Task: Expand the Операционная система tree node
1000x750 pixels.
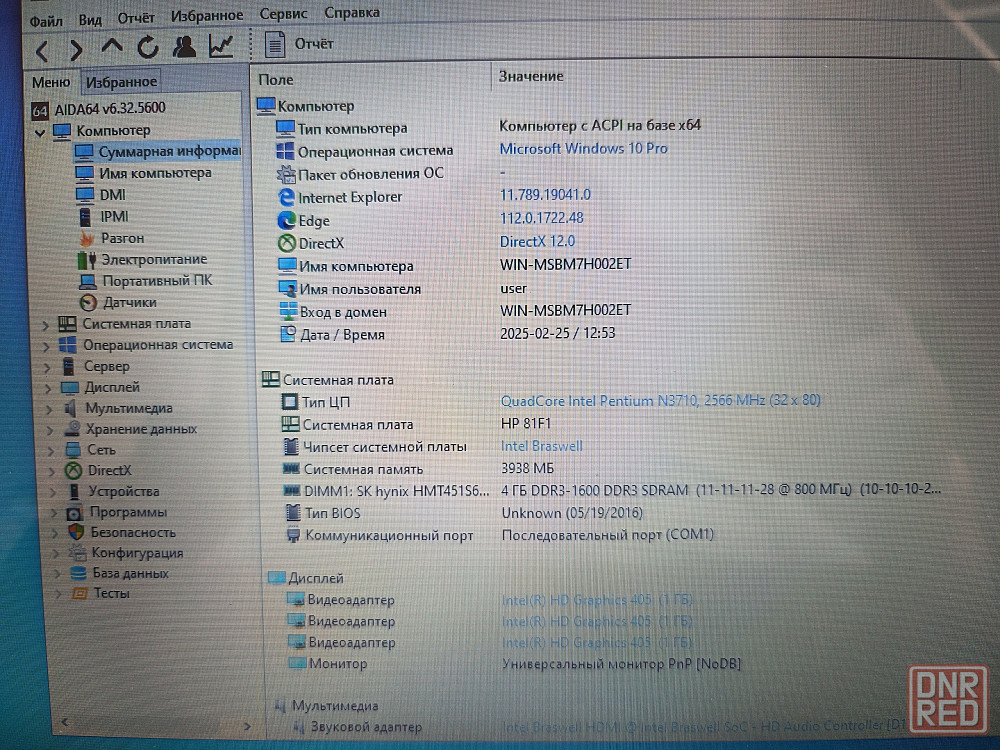Action: click(47, 346)
